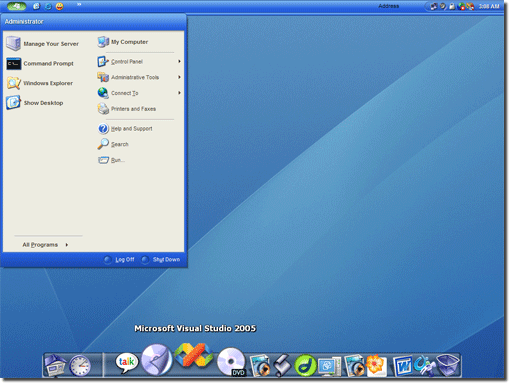This screenshot has width=510, height=384.
Task: Click the lock icon in system tray
Action: pos(452,6)
